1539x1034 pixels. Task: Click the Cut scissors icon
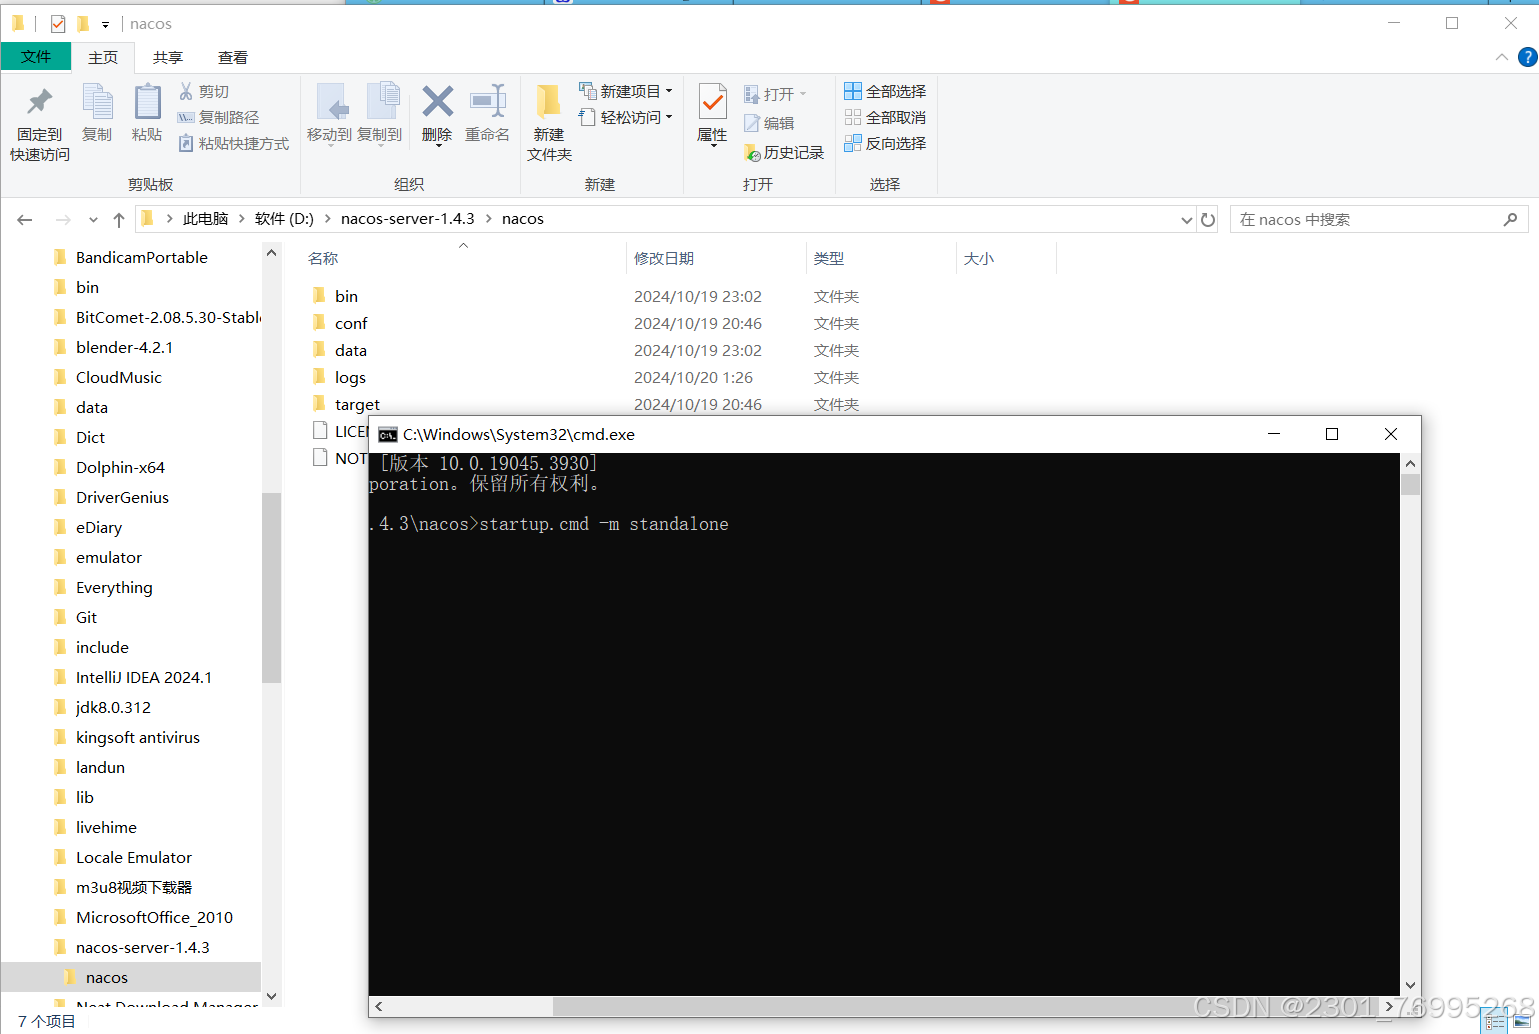click(x=186, y=91)
